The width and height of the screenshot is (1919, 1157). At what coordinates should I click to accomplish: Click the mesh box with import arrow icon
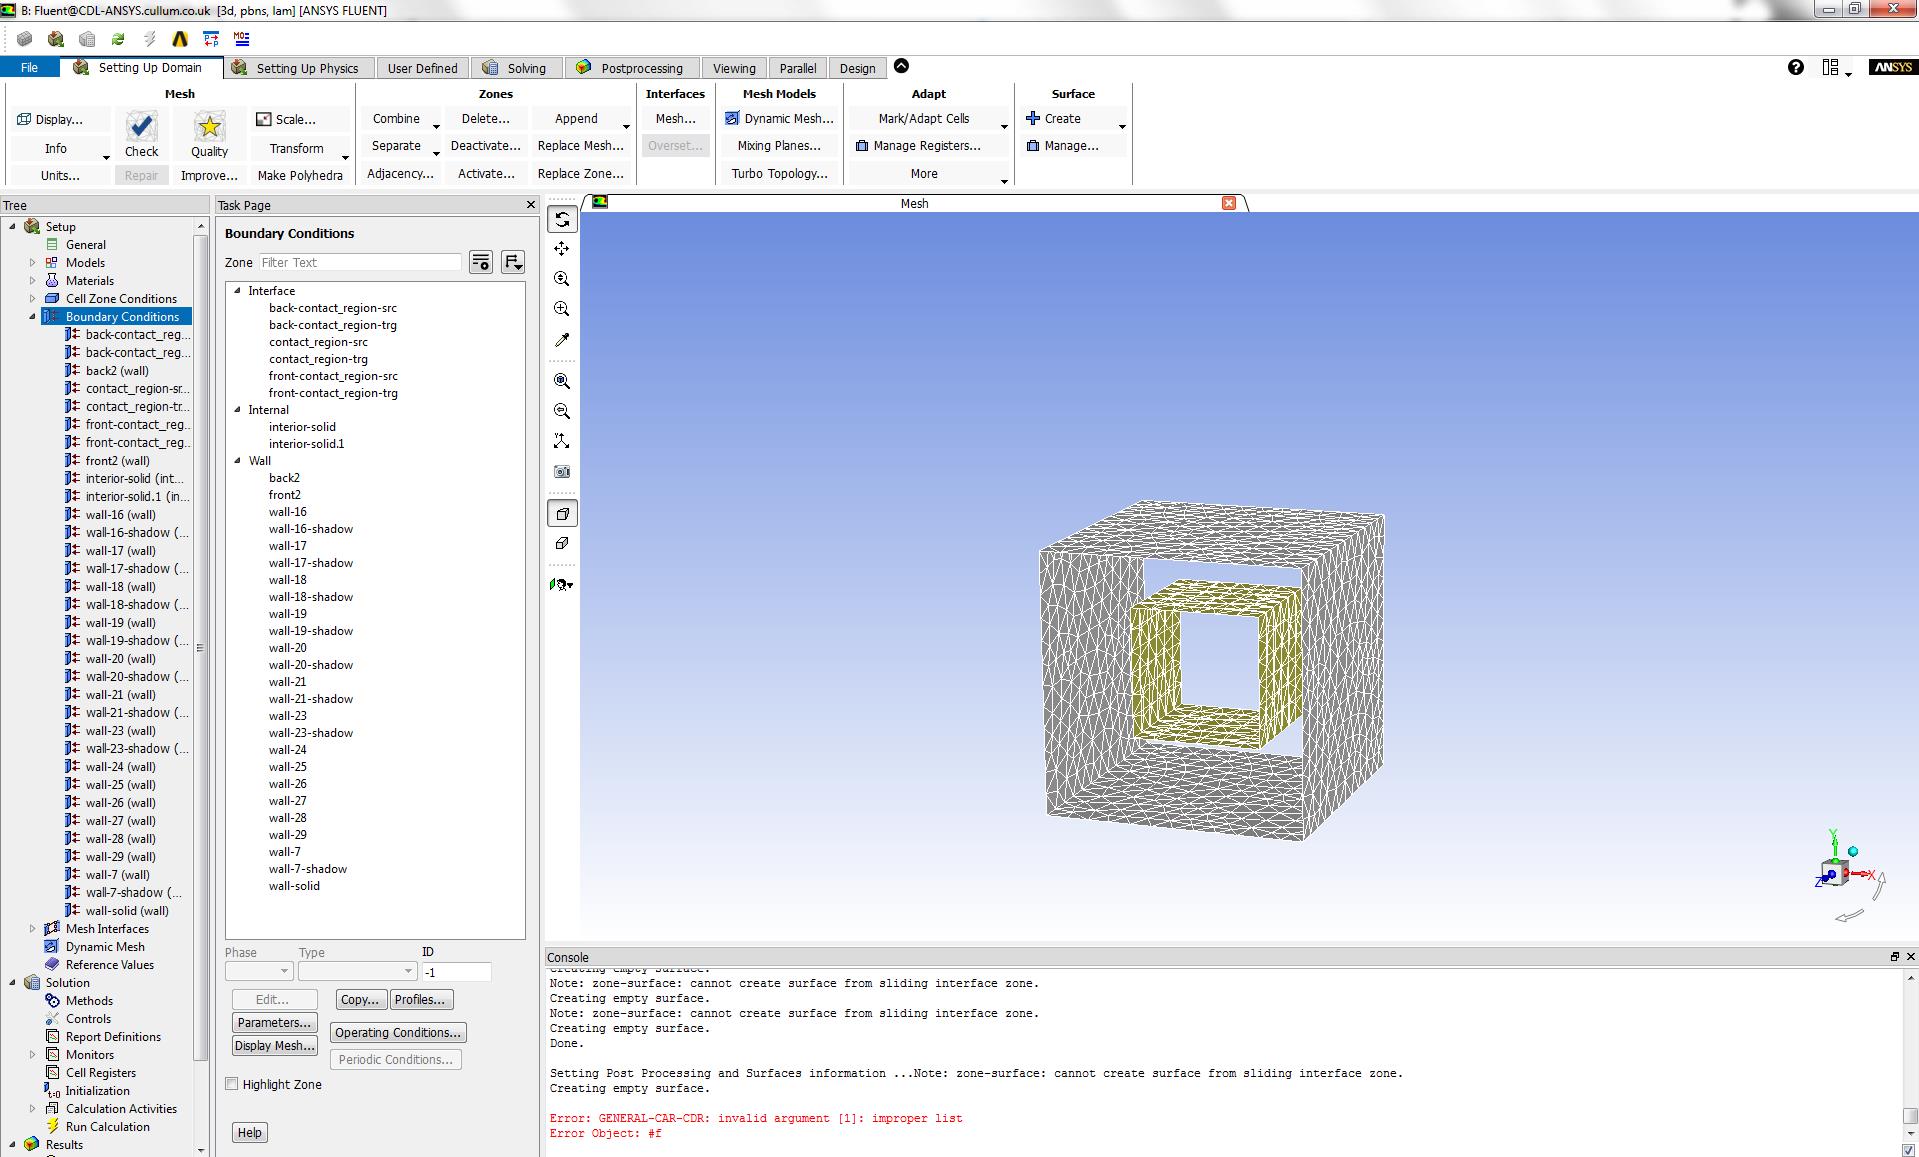[56, 39]
